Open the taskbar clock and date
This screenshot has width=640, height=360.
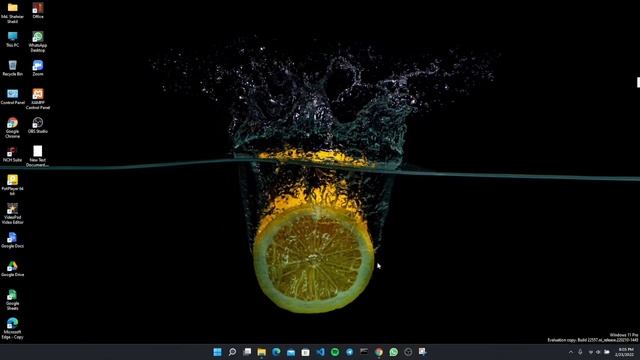click(624, 352)
